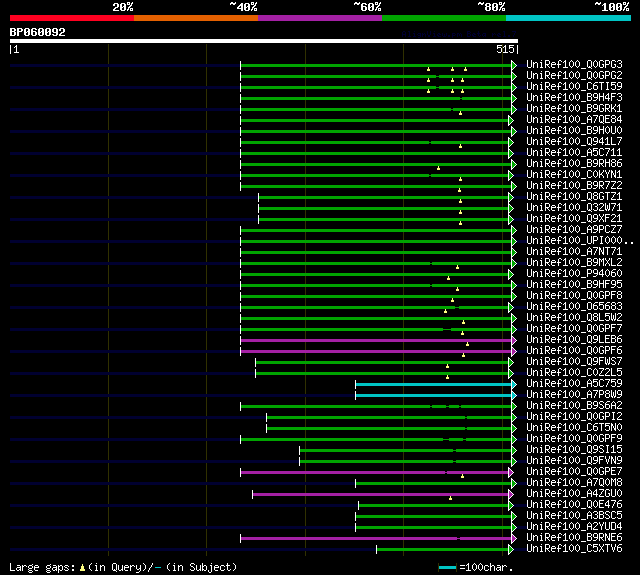Viewport: 640px width, 575px height.
Task: Click the UniRef100_A4ZGU0 label
Action: pos(574,494)
